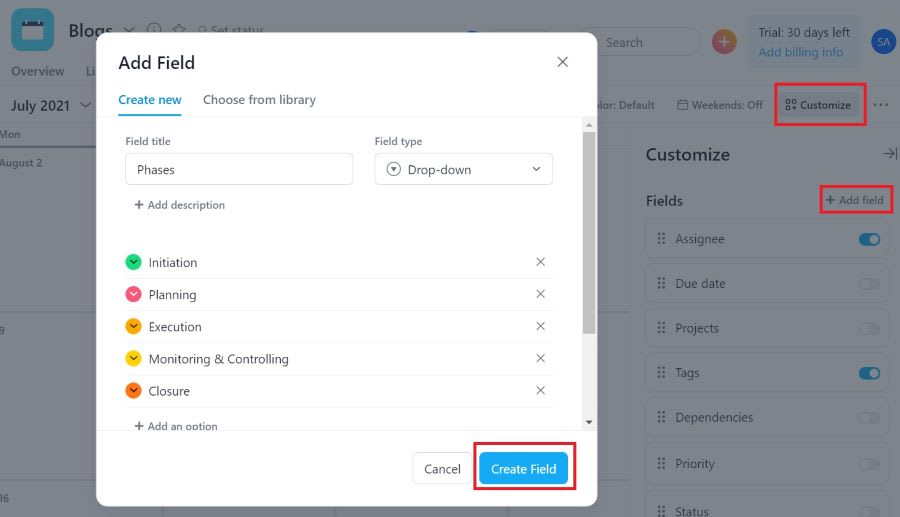Open the Overview project tab
The image size is (900, 517).
(x=38, y=71)
